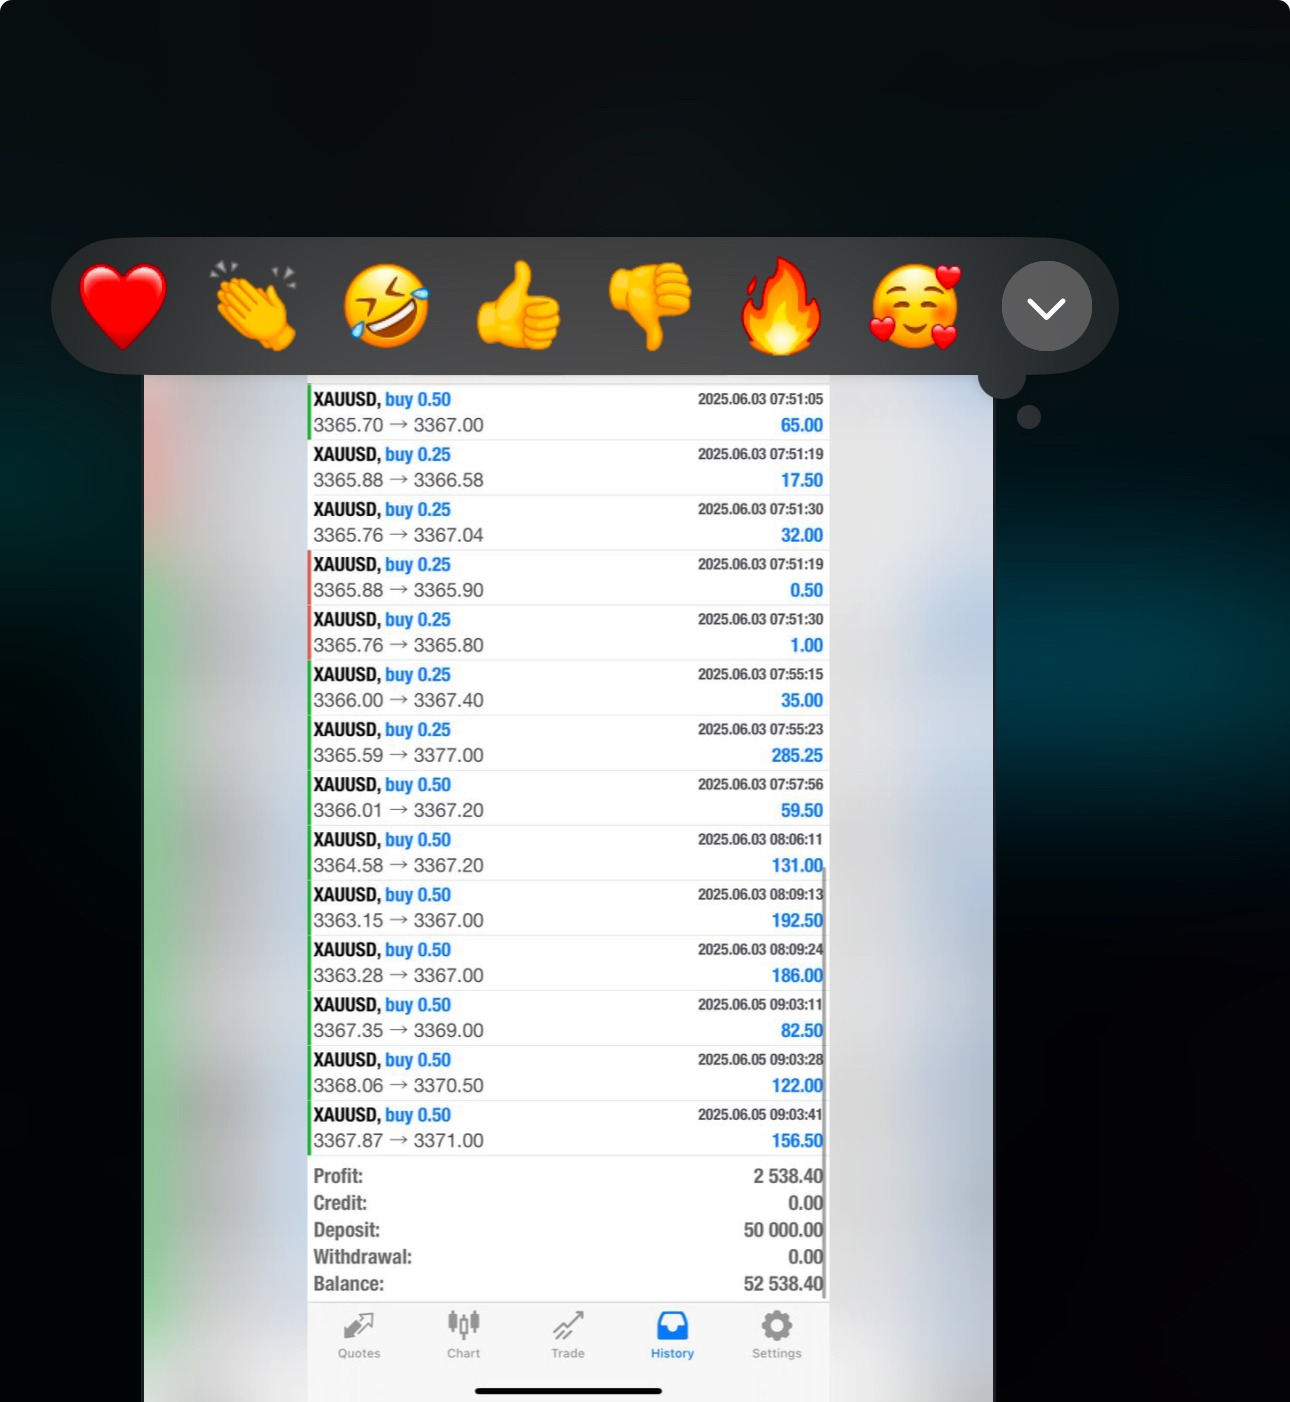1290x1402 pixels.
Task: Select trade with profit 192.50
Action: click(x=567, y=907)
